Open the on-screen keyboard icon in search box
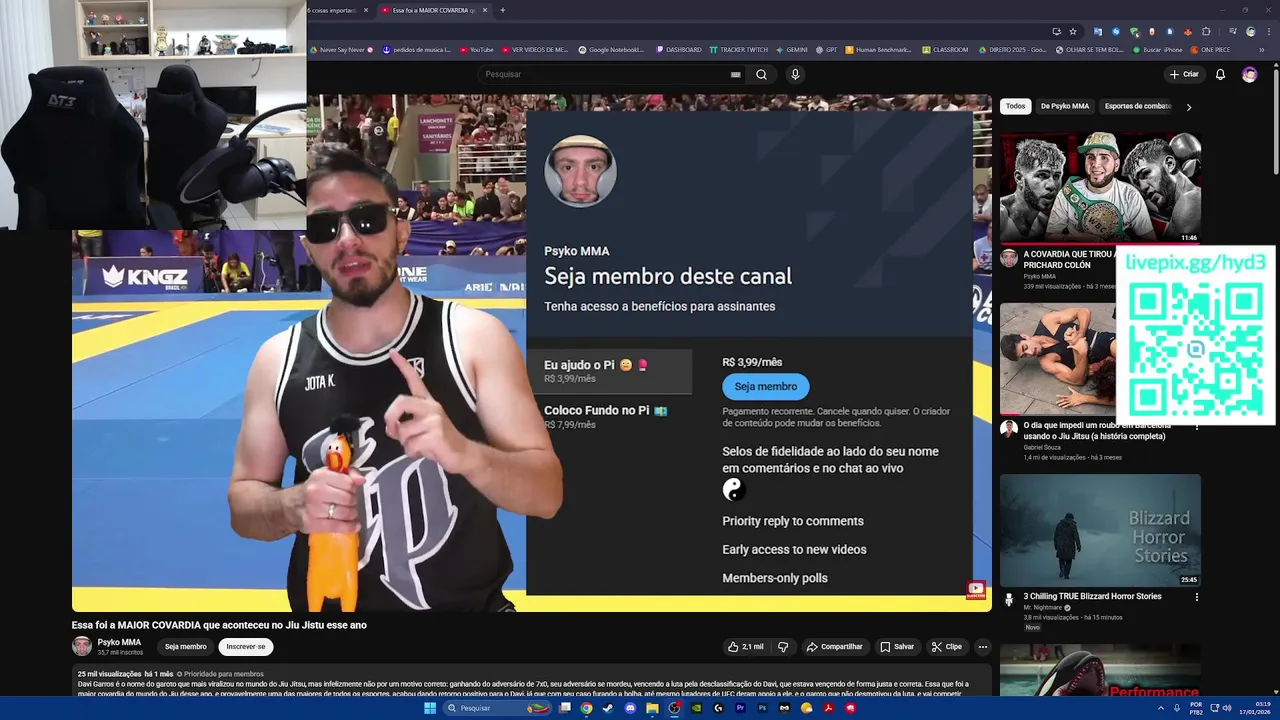This screenshot has width=1280, height=720. (x=736, y=74)
